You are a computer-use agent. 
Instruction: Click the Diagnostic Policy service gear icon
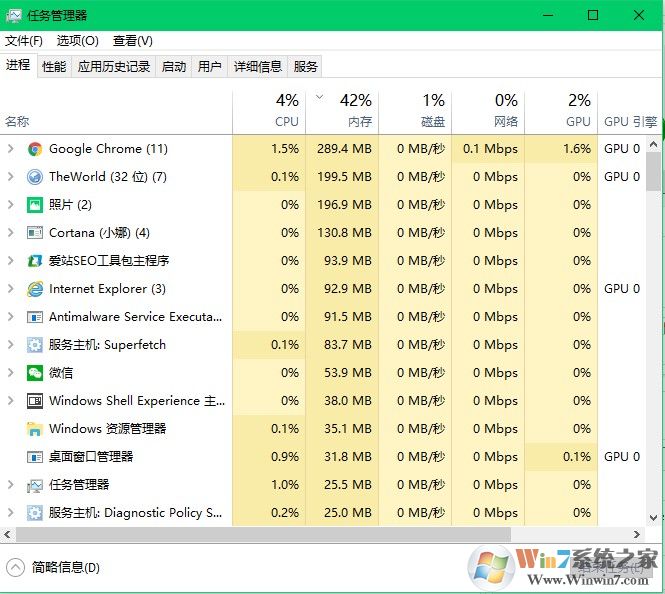35,513
